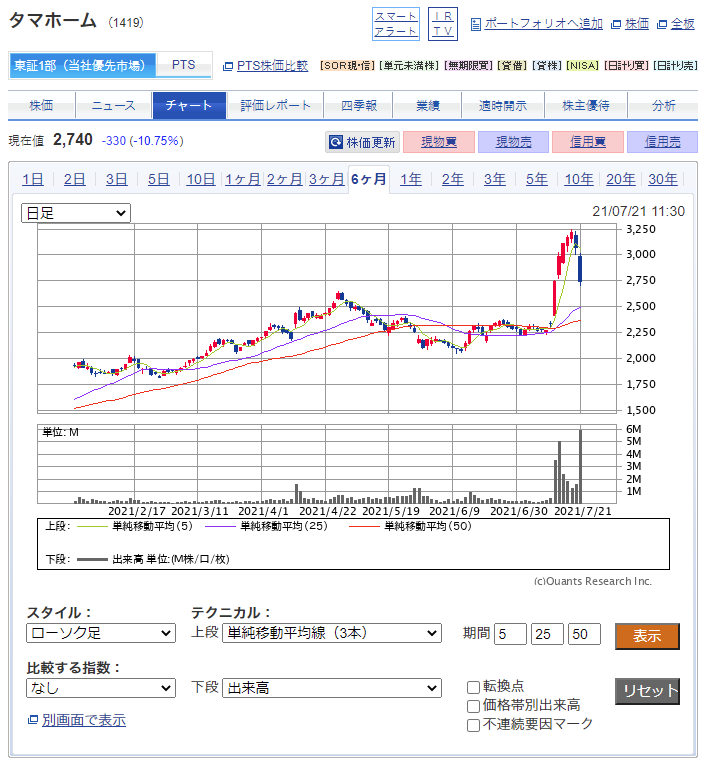Switch to the 株価 tab
This screenshot has height=769, width=705.
point(41,105)
